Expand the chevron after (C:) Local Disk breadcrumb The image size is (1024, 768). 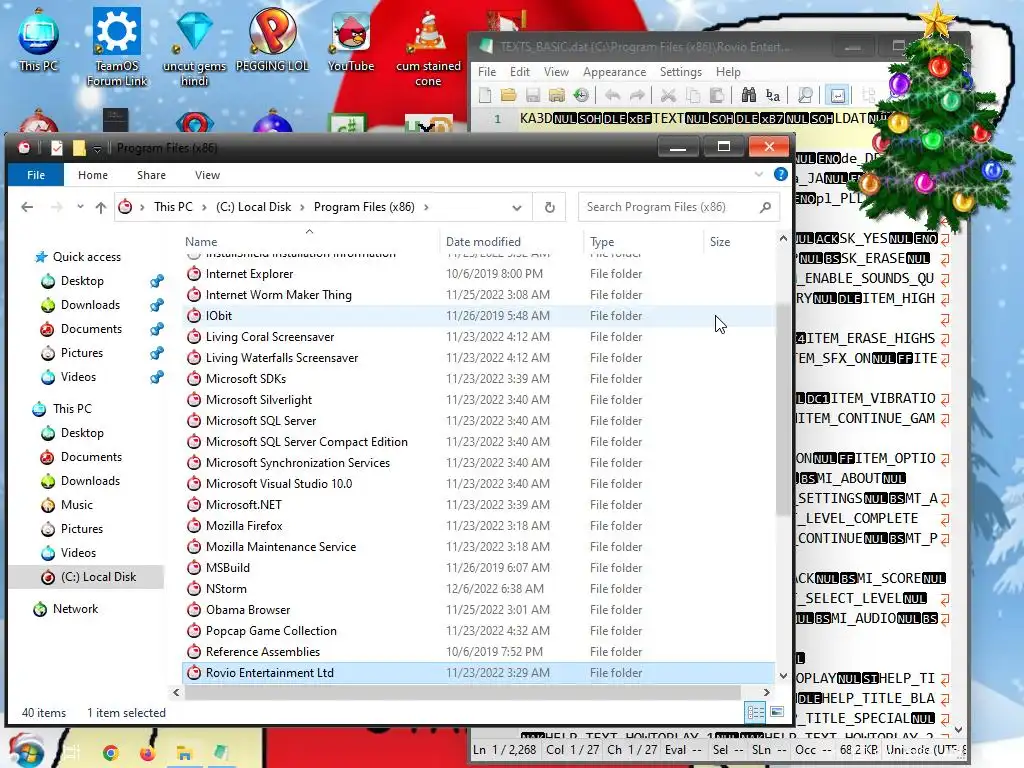point(302,207)
